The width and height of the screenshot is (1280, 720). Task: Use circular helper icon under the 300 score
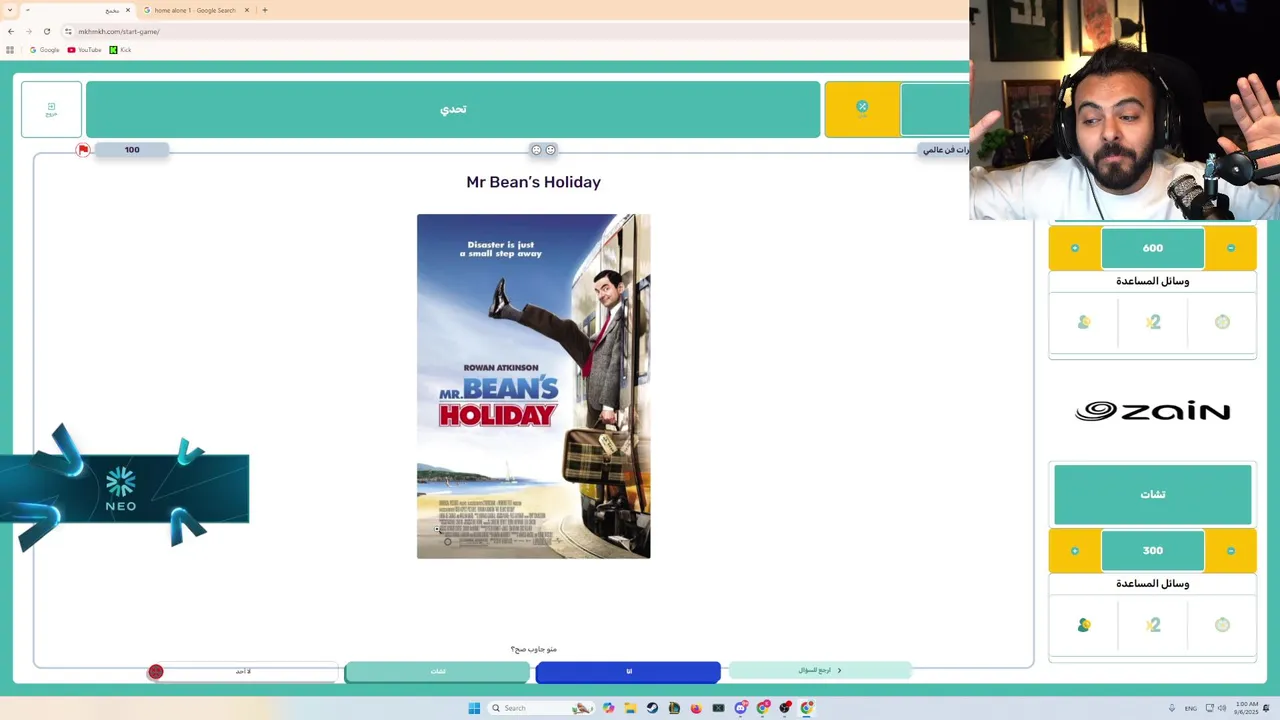[x=1222, y=625]
